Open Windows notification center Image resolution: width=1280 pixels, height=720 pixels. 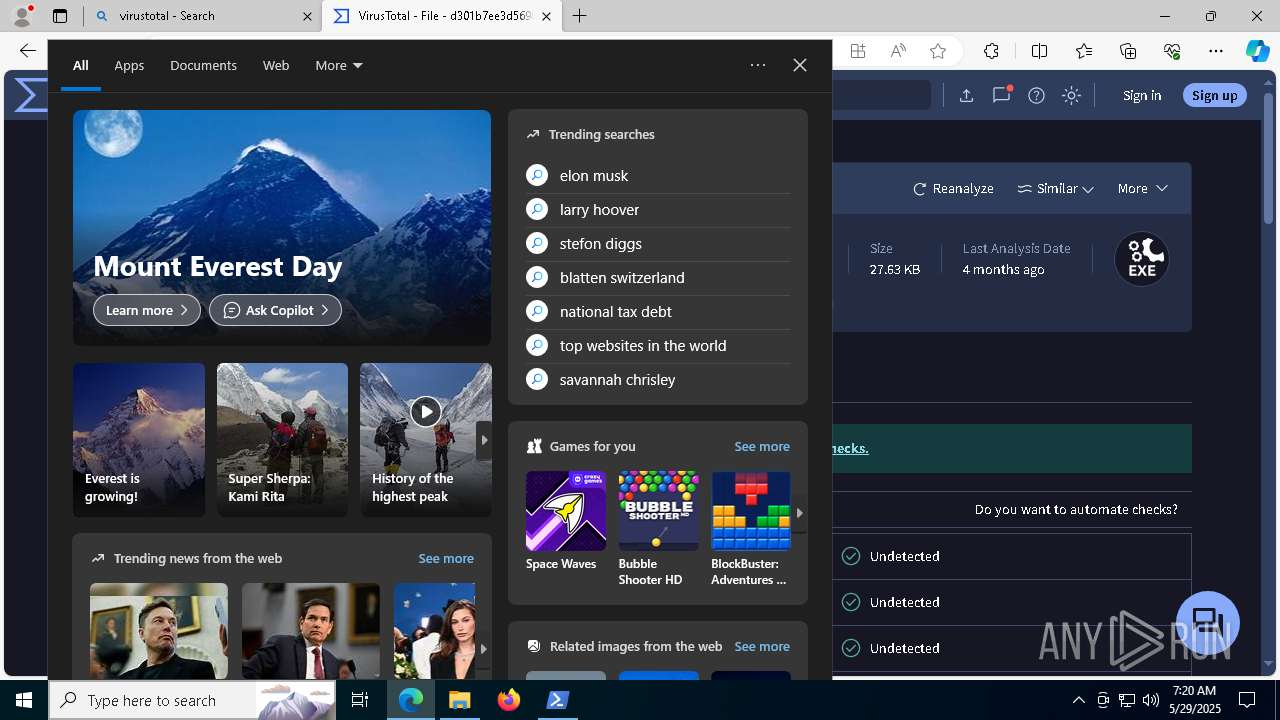coord(1247,701)
